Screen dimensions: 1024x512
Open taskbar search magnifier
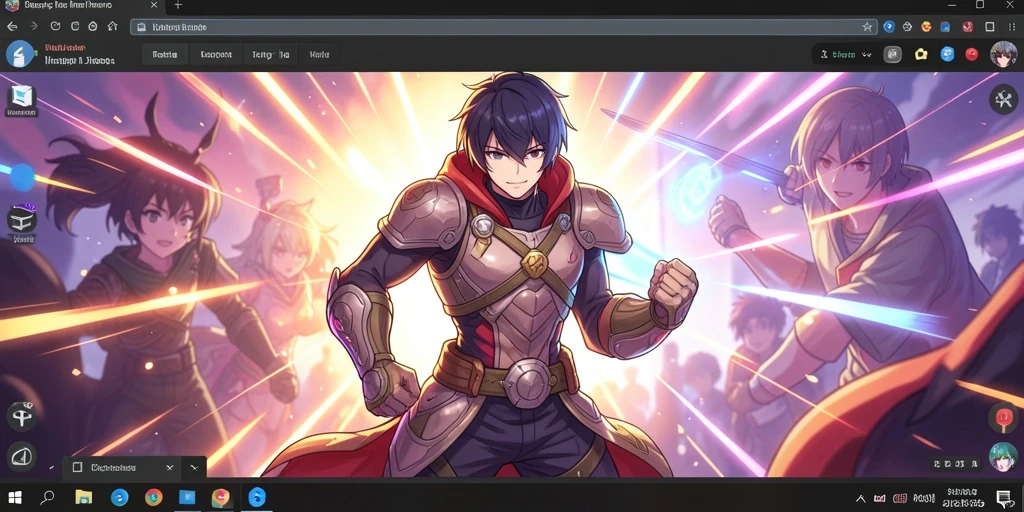(47, 498)
